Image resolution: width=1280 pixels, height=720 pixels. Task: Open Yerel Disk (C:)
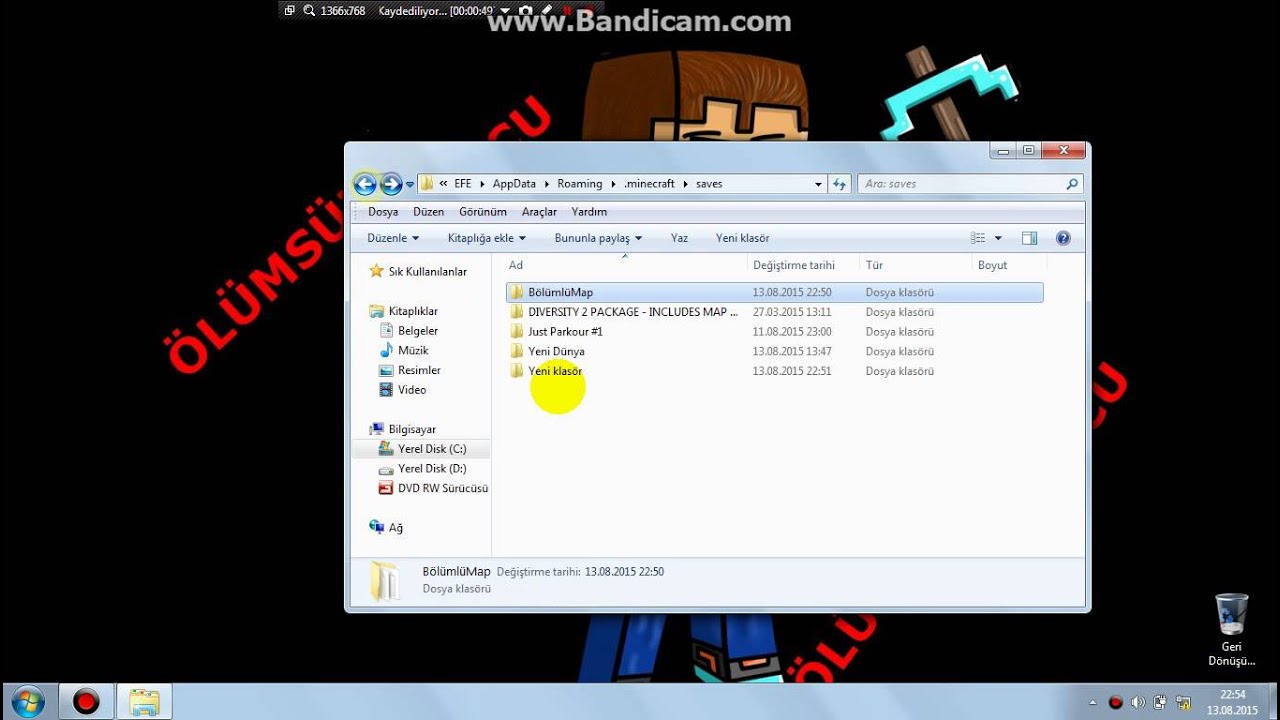(x=432, y=449)
